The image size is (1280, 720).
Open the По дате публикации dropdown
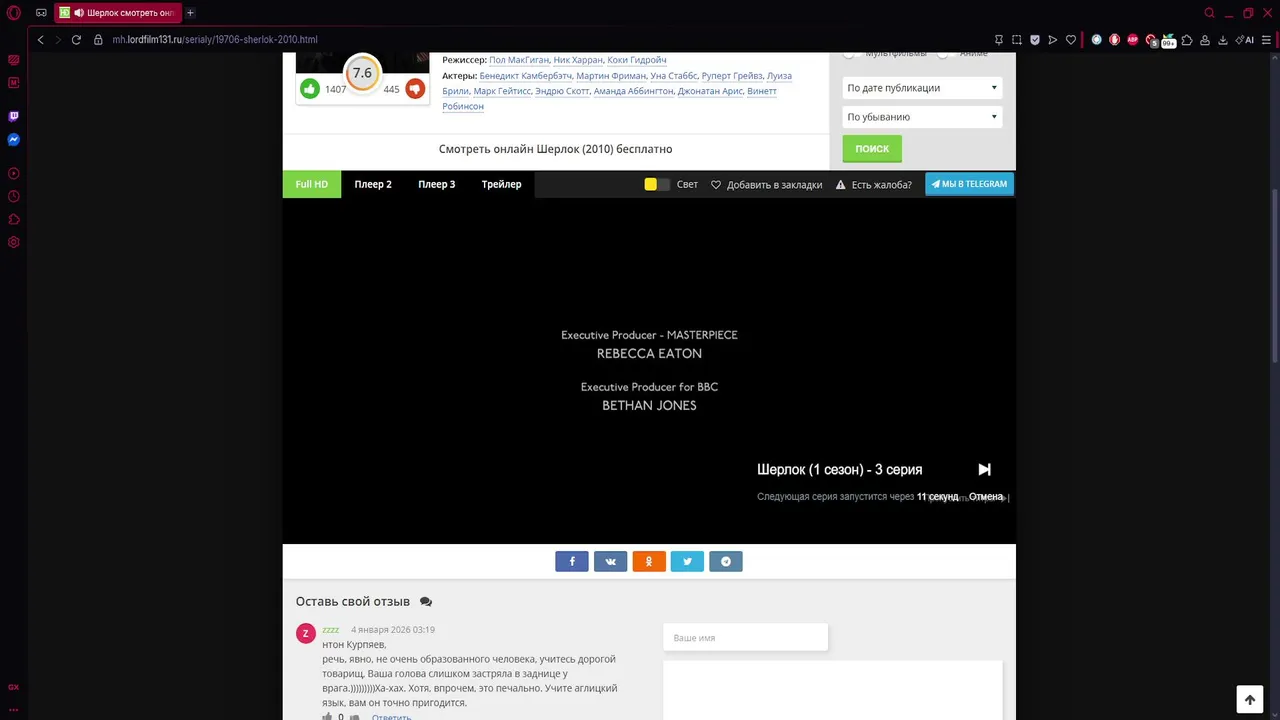click(x=922, y=88)
